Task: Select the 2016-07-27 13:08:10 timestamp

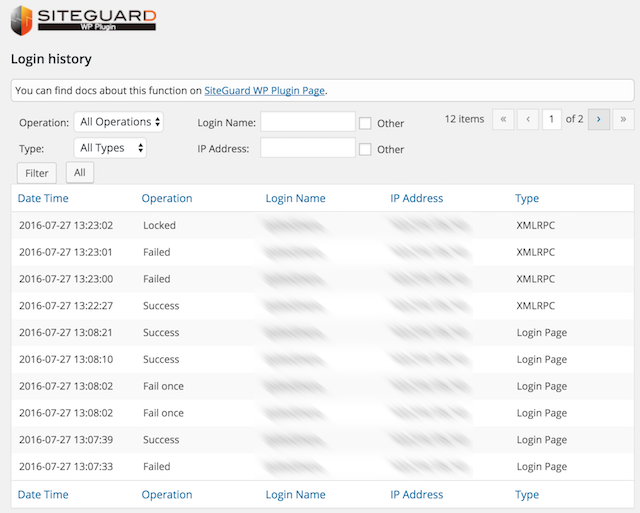Action: [66, 360]
